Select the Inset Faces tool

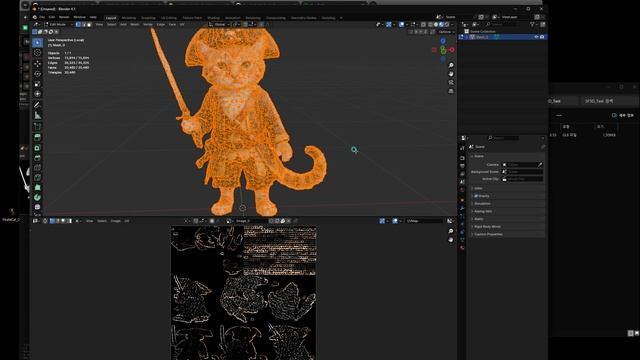tap(38, 148)
